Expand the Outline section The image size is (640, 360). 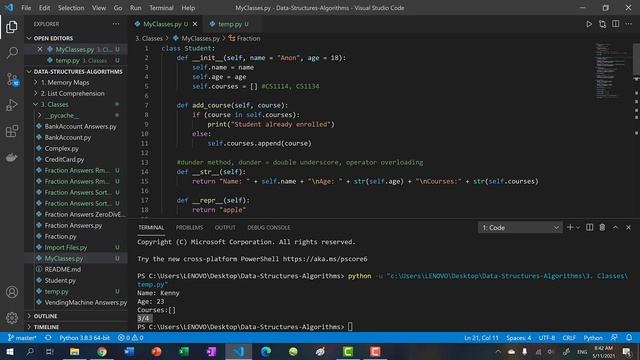45,316
